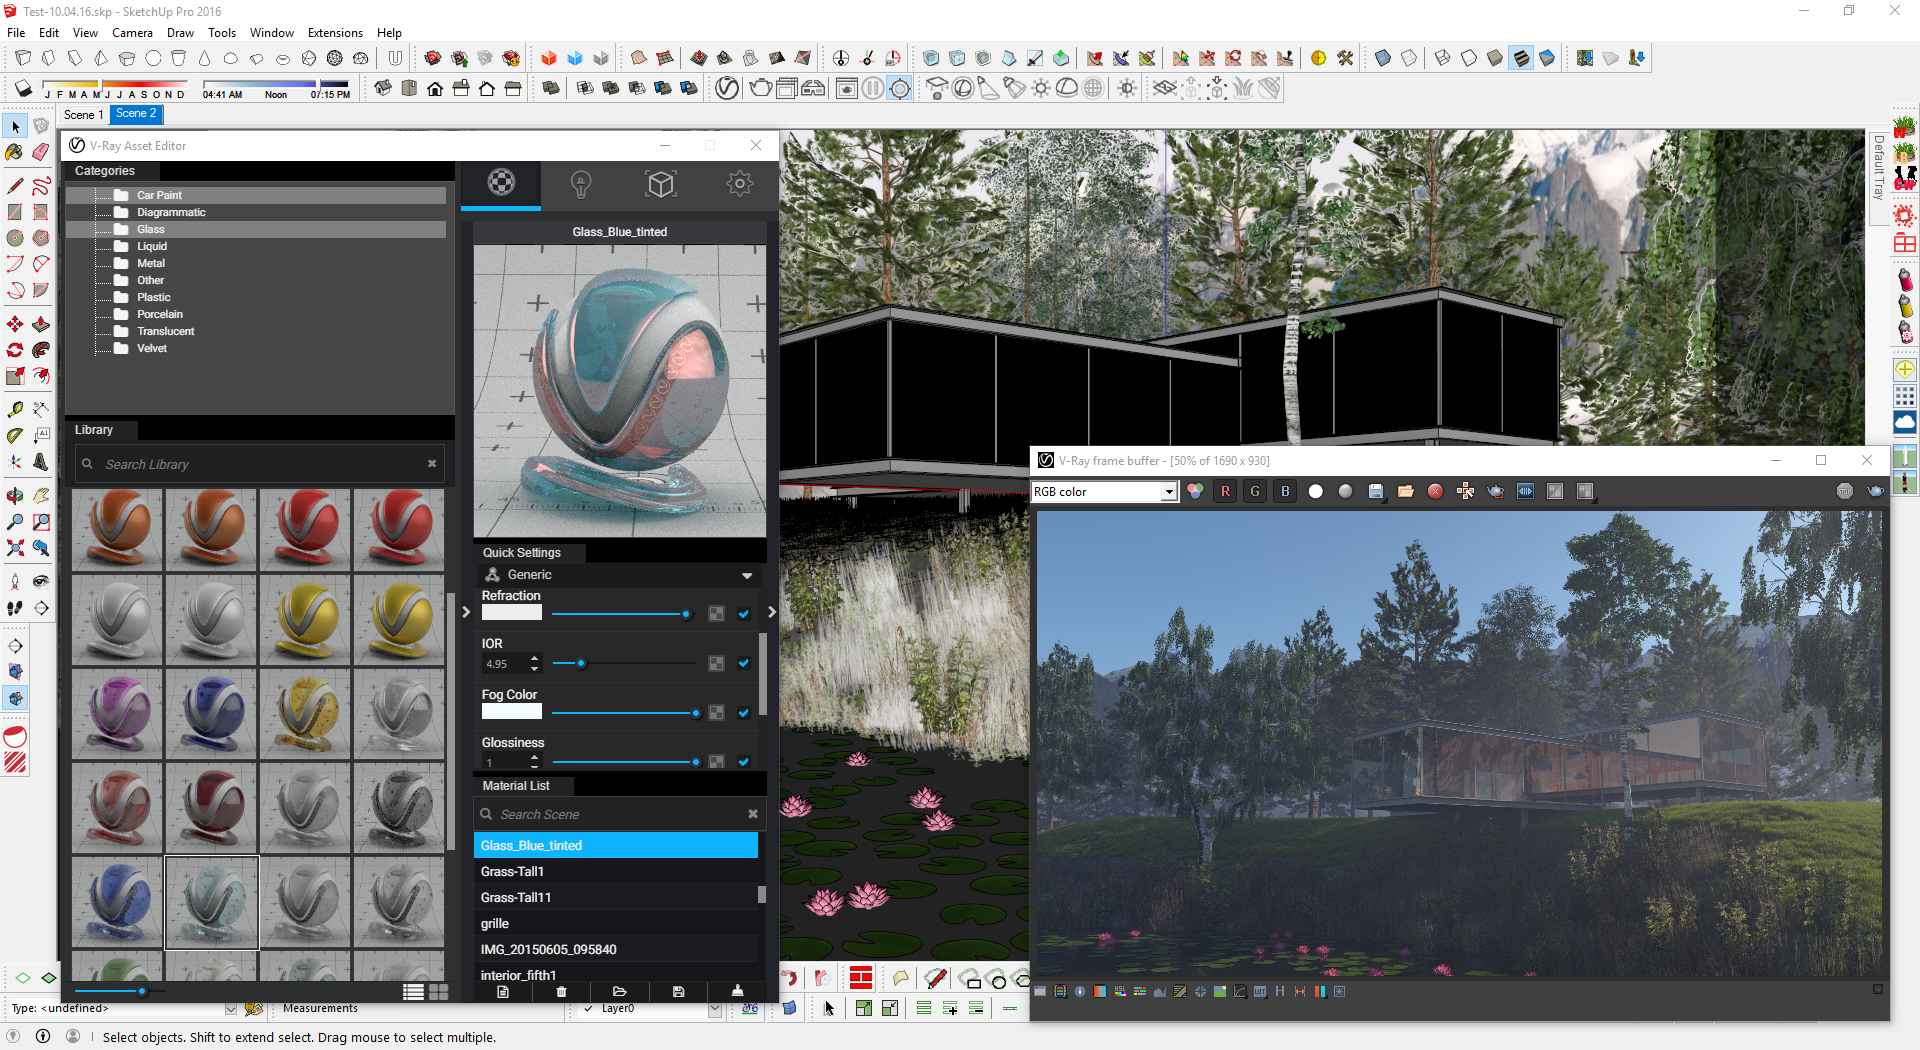1920x1050 pixels.
Task: Open the Geometry tab in Asset Editor
Action: click(661, 184)
